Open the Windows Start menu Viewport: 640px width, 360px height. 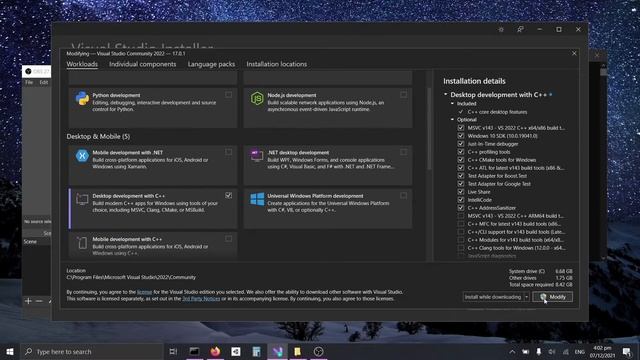(10, 351)
